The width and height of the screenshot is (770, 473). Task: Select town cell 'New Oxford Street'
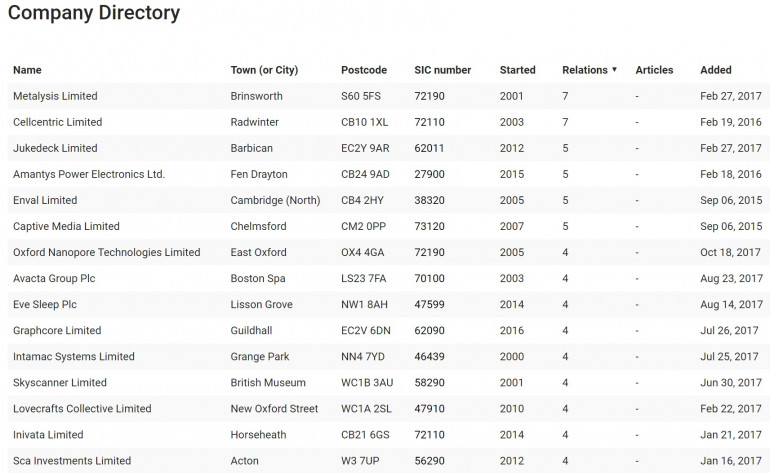click(x=274, y=408)
